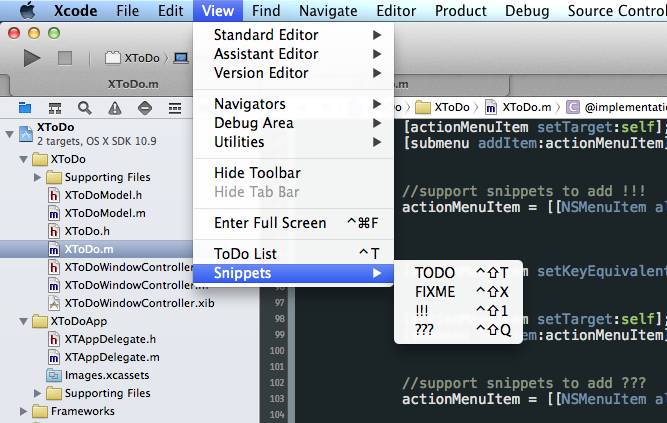Open the Find menu

coord(266,11)
